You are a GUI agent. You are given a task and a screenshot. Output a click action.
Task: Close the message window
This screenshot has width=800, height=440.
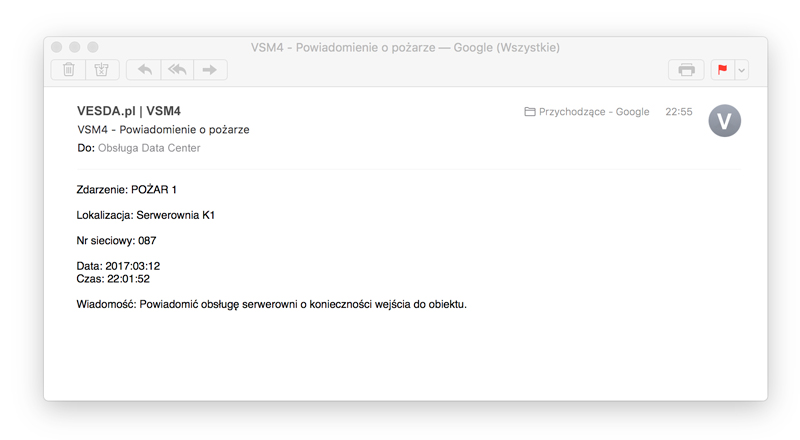(x=57, y=47)
